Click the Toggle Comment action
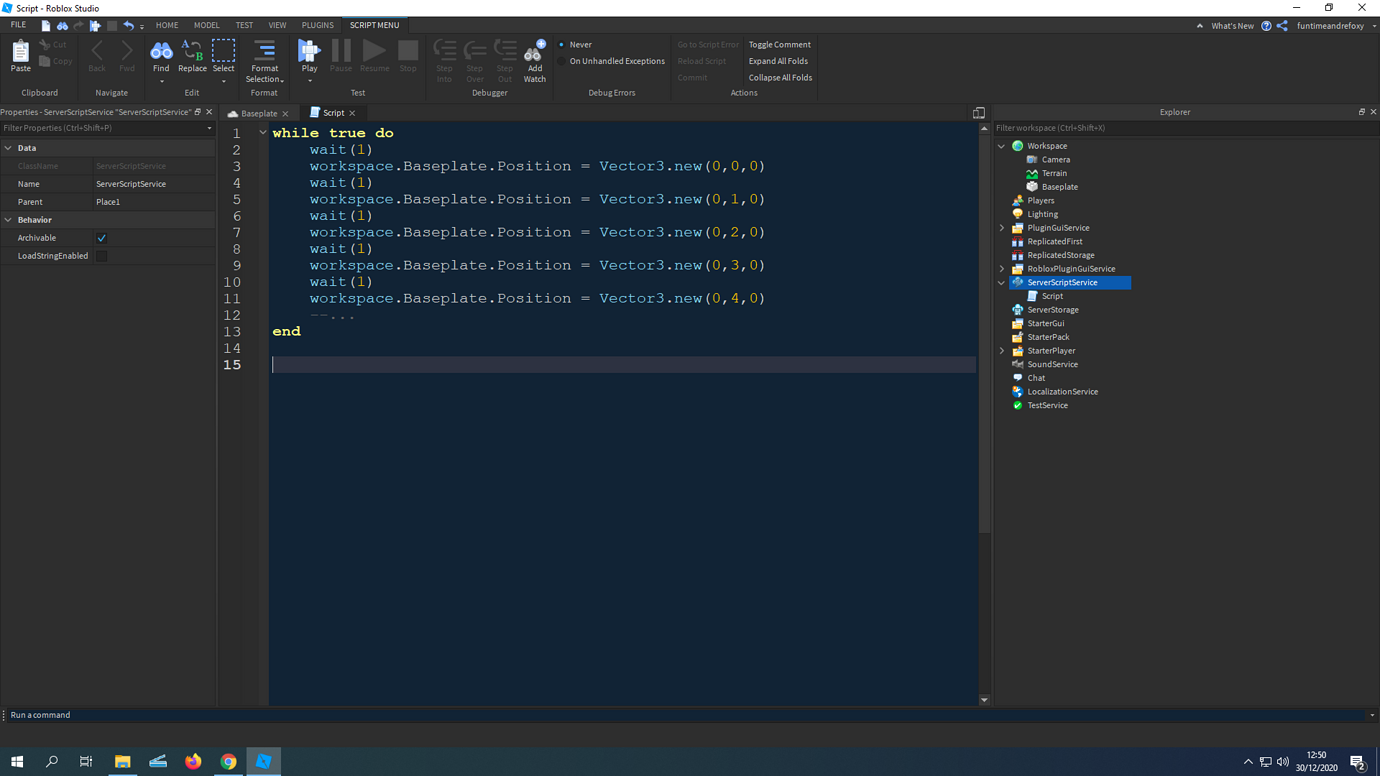Viewport: 1380px width, 776px height. coord(779,44)
